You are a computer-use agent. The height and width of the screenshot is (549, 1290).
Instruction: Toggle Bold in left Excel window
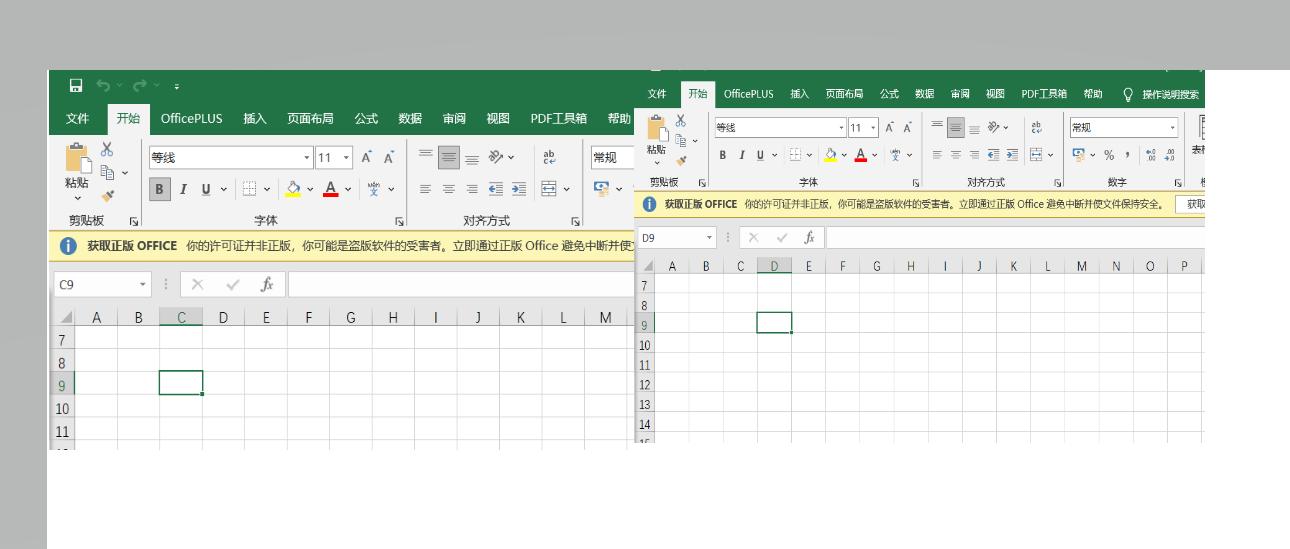[160, 189]
